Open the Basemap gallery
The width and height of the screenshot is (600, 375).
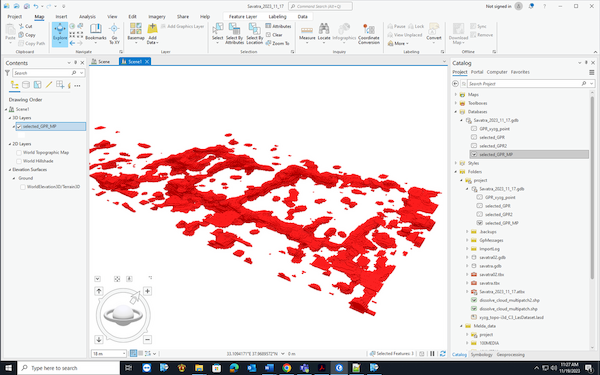click(x=136, y=33)
